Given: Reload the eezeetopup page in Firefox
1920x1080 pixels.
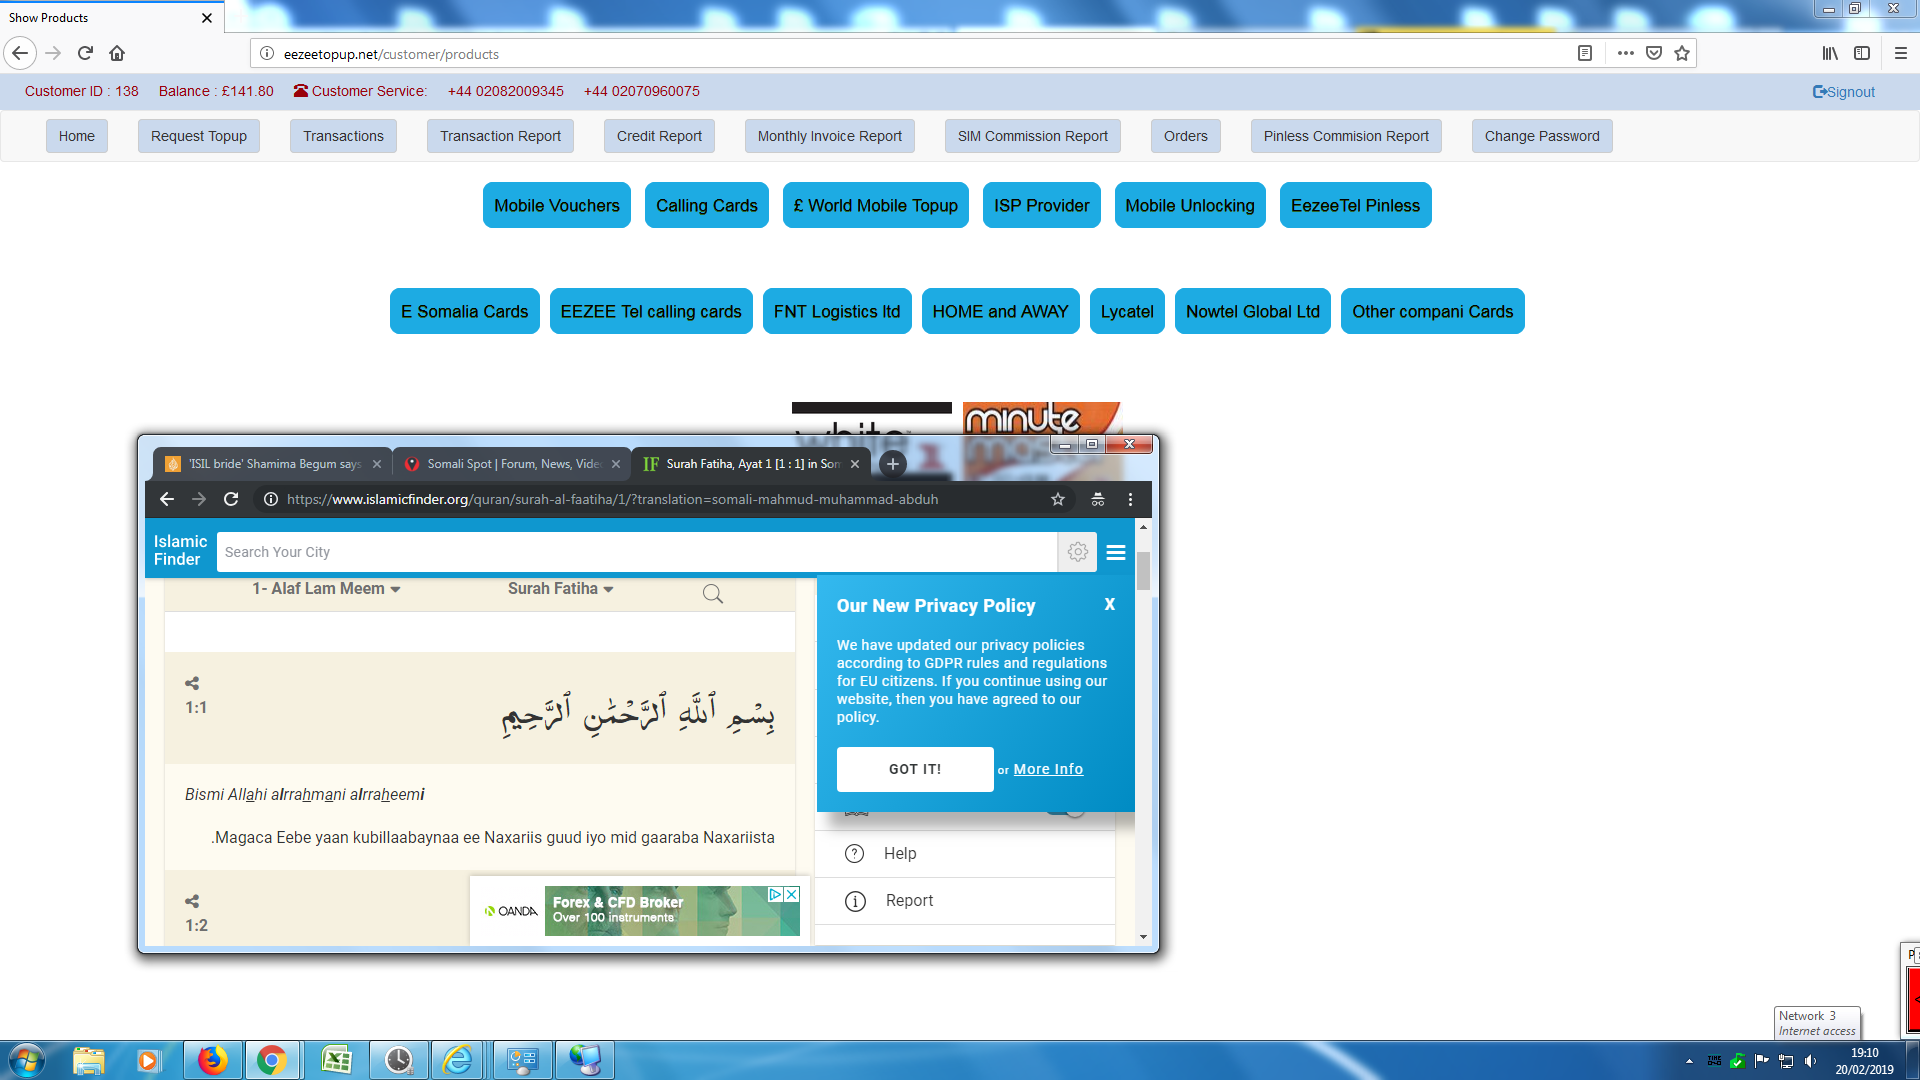Looking at the screenshot, I should pos(85,53).
